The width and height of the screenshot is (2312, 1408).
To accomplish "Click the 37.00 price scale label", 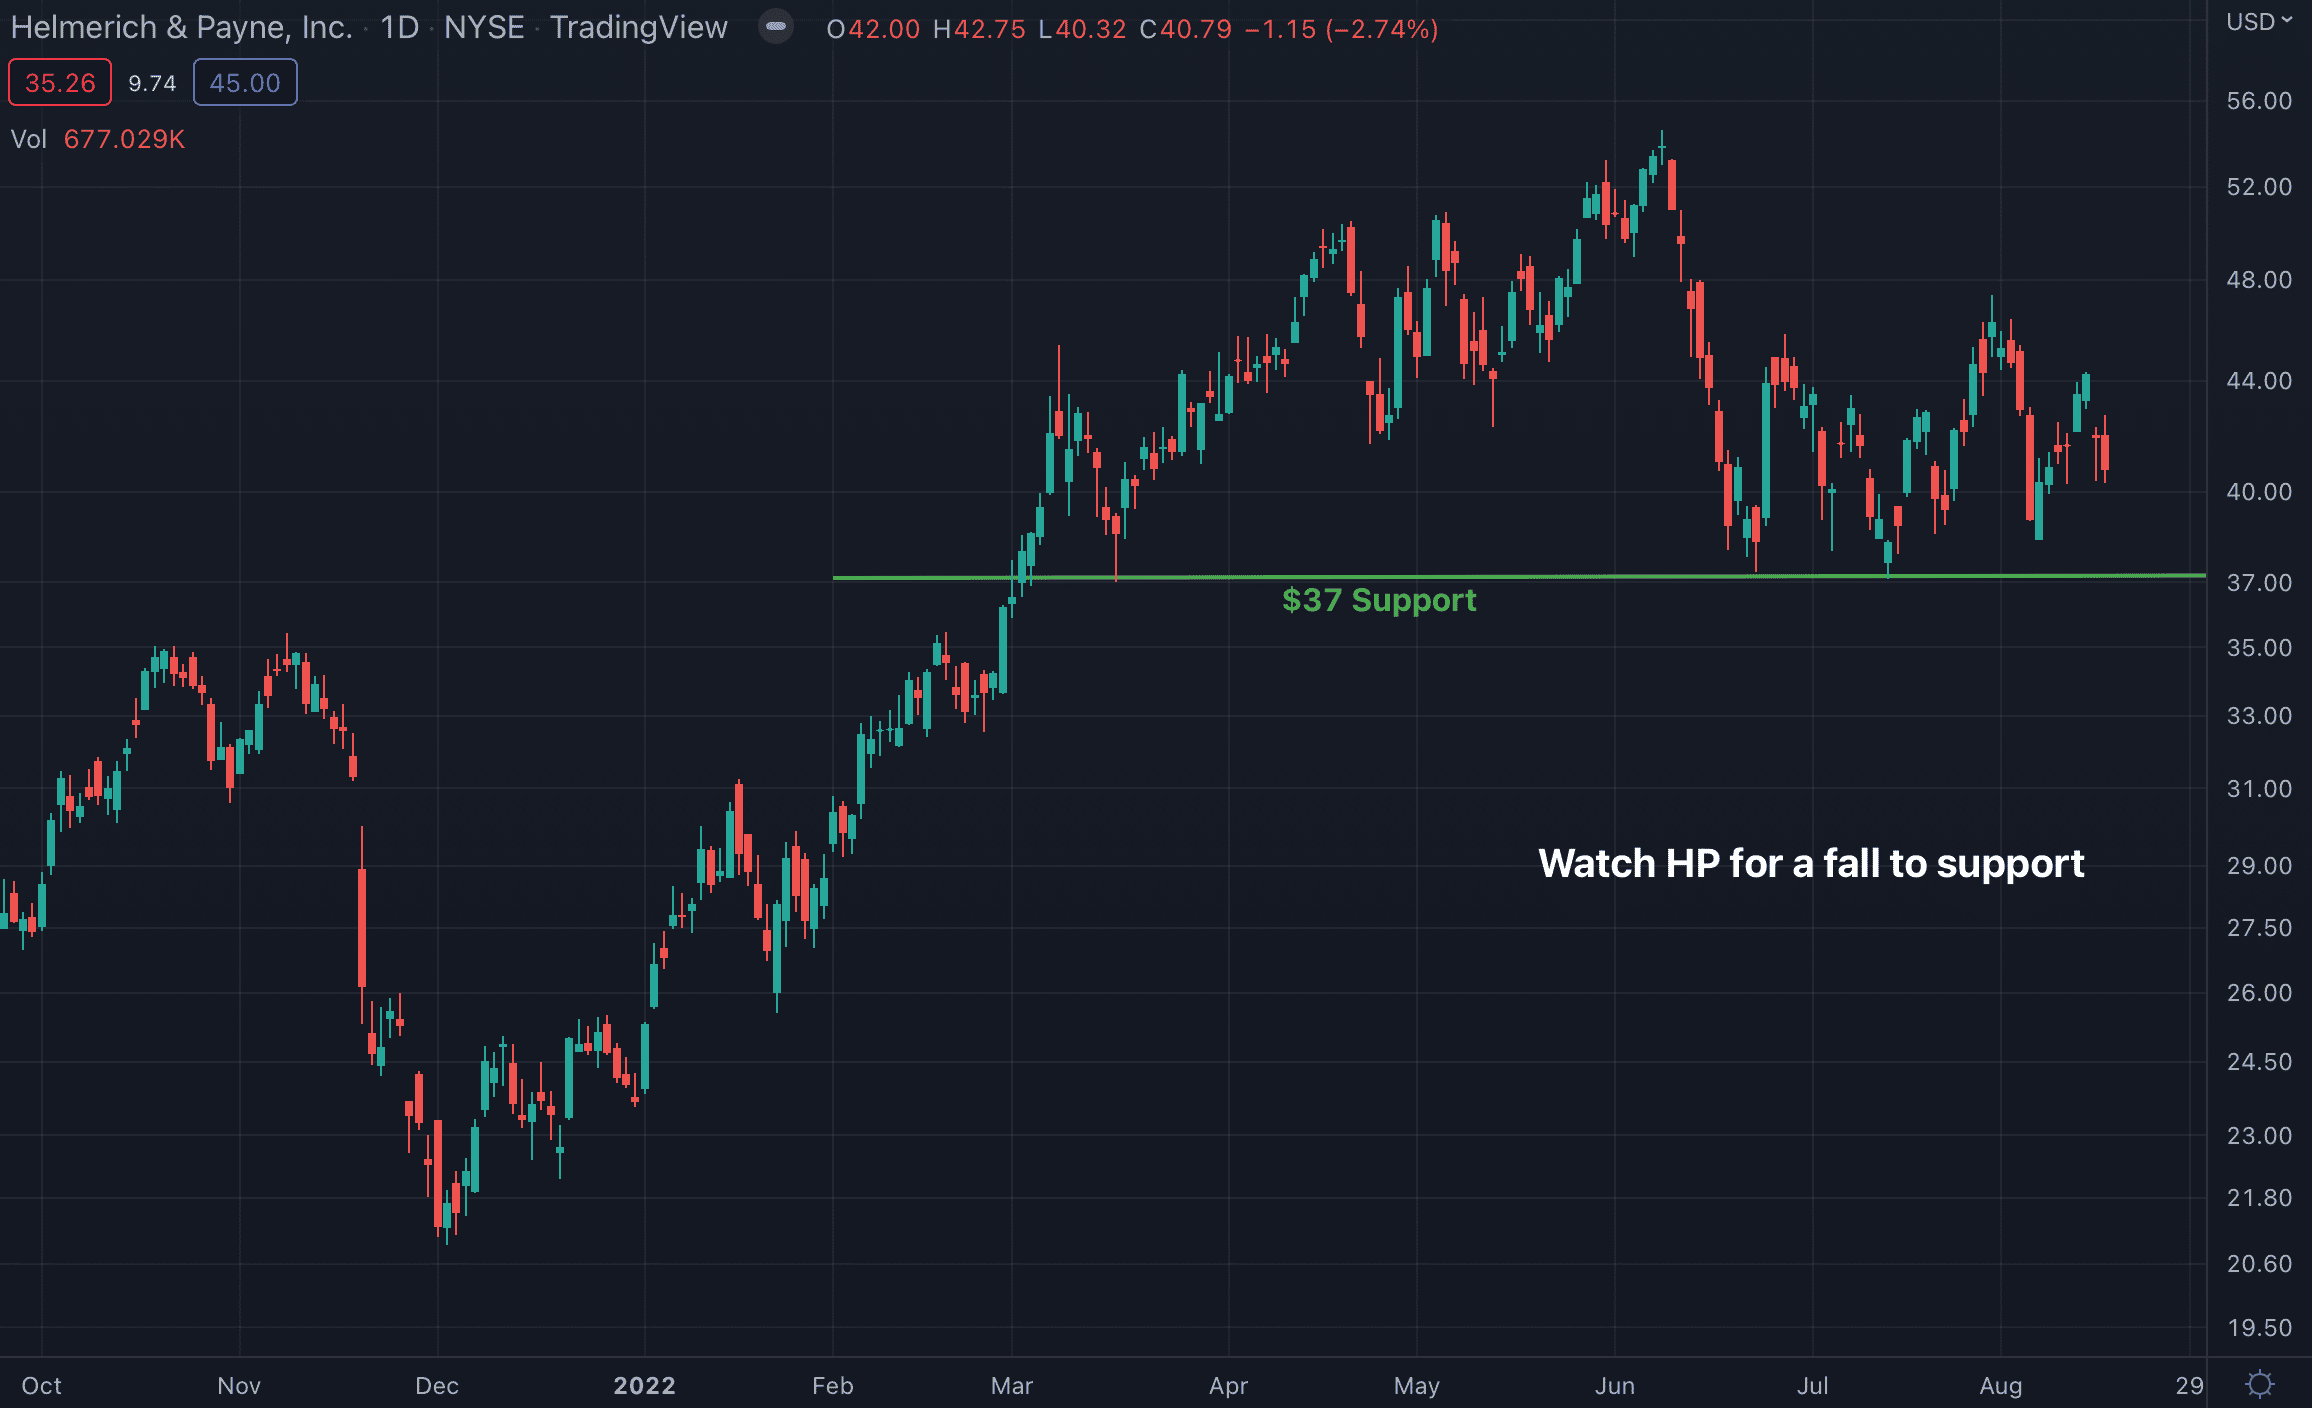I will 2258,583.
